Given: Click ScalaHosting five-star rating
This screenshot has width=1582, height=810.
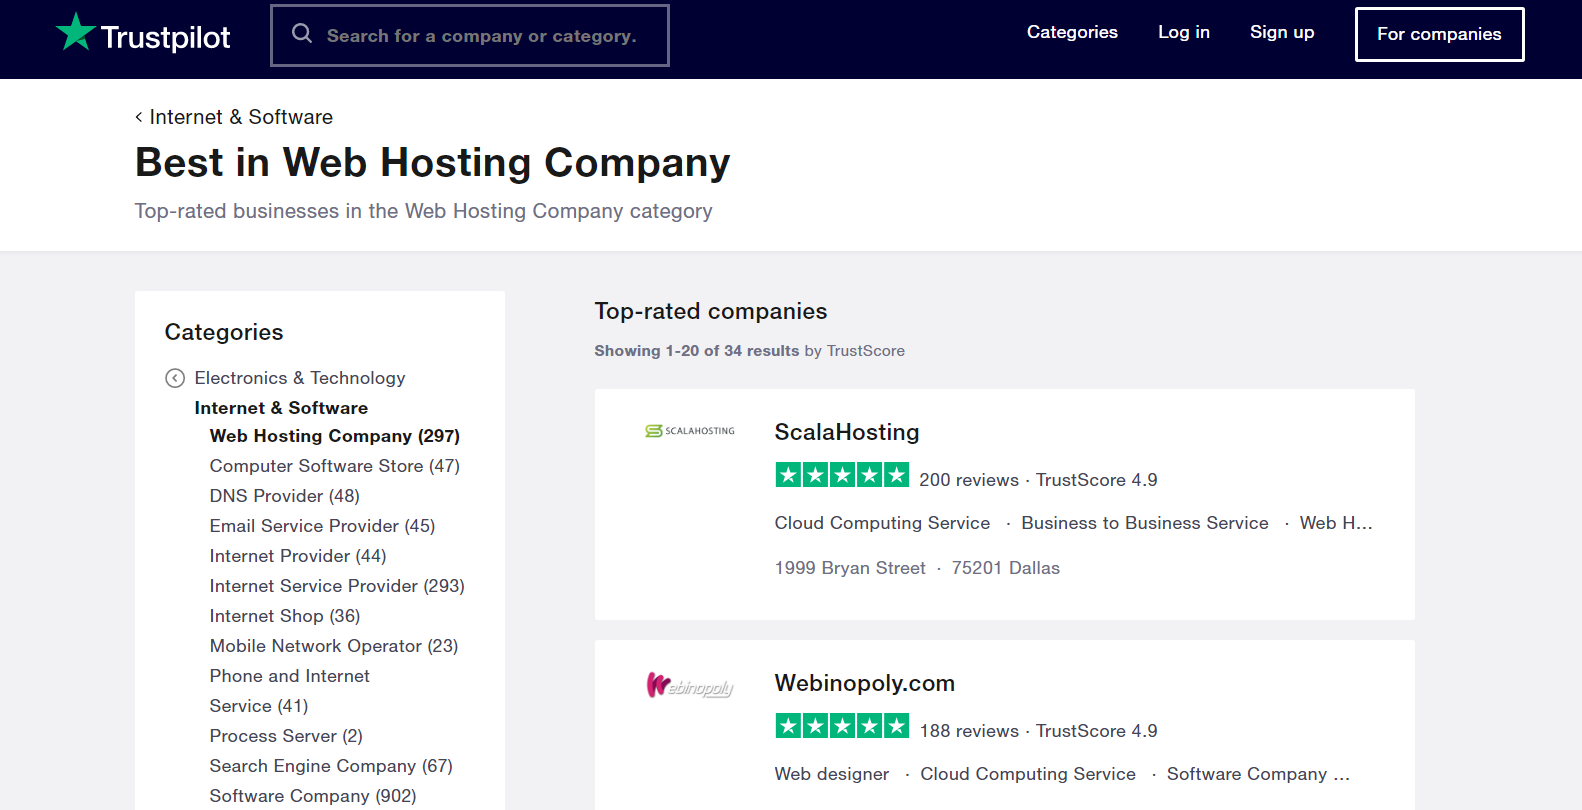Looking at the screenshot, I should click(x=842, y=475).
